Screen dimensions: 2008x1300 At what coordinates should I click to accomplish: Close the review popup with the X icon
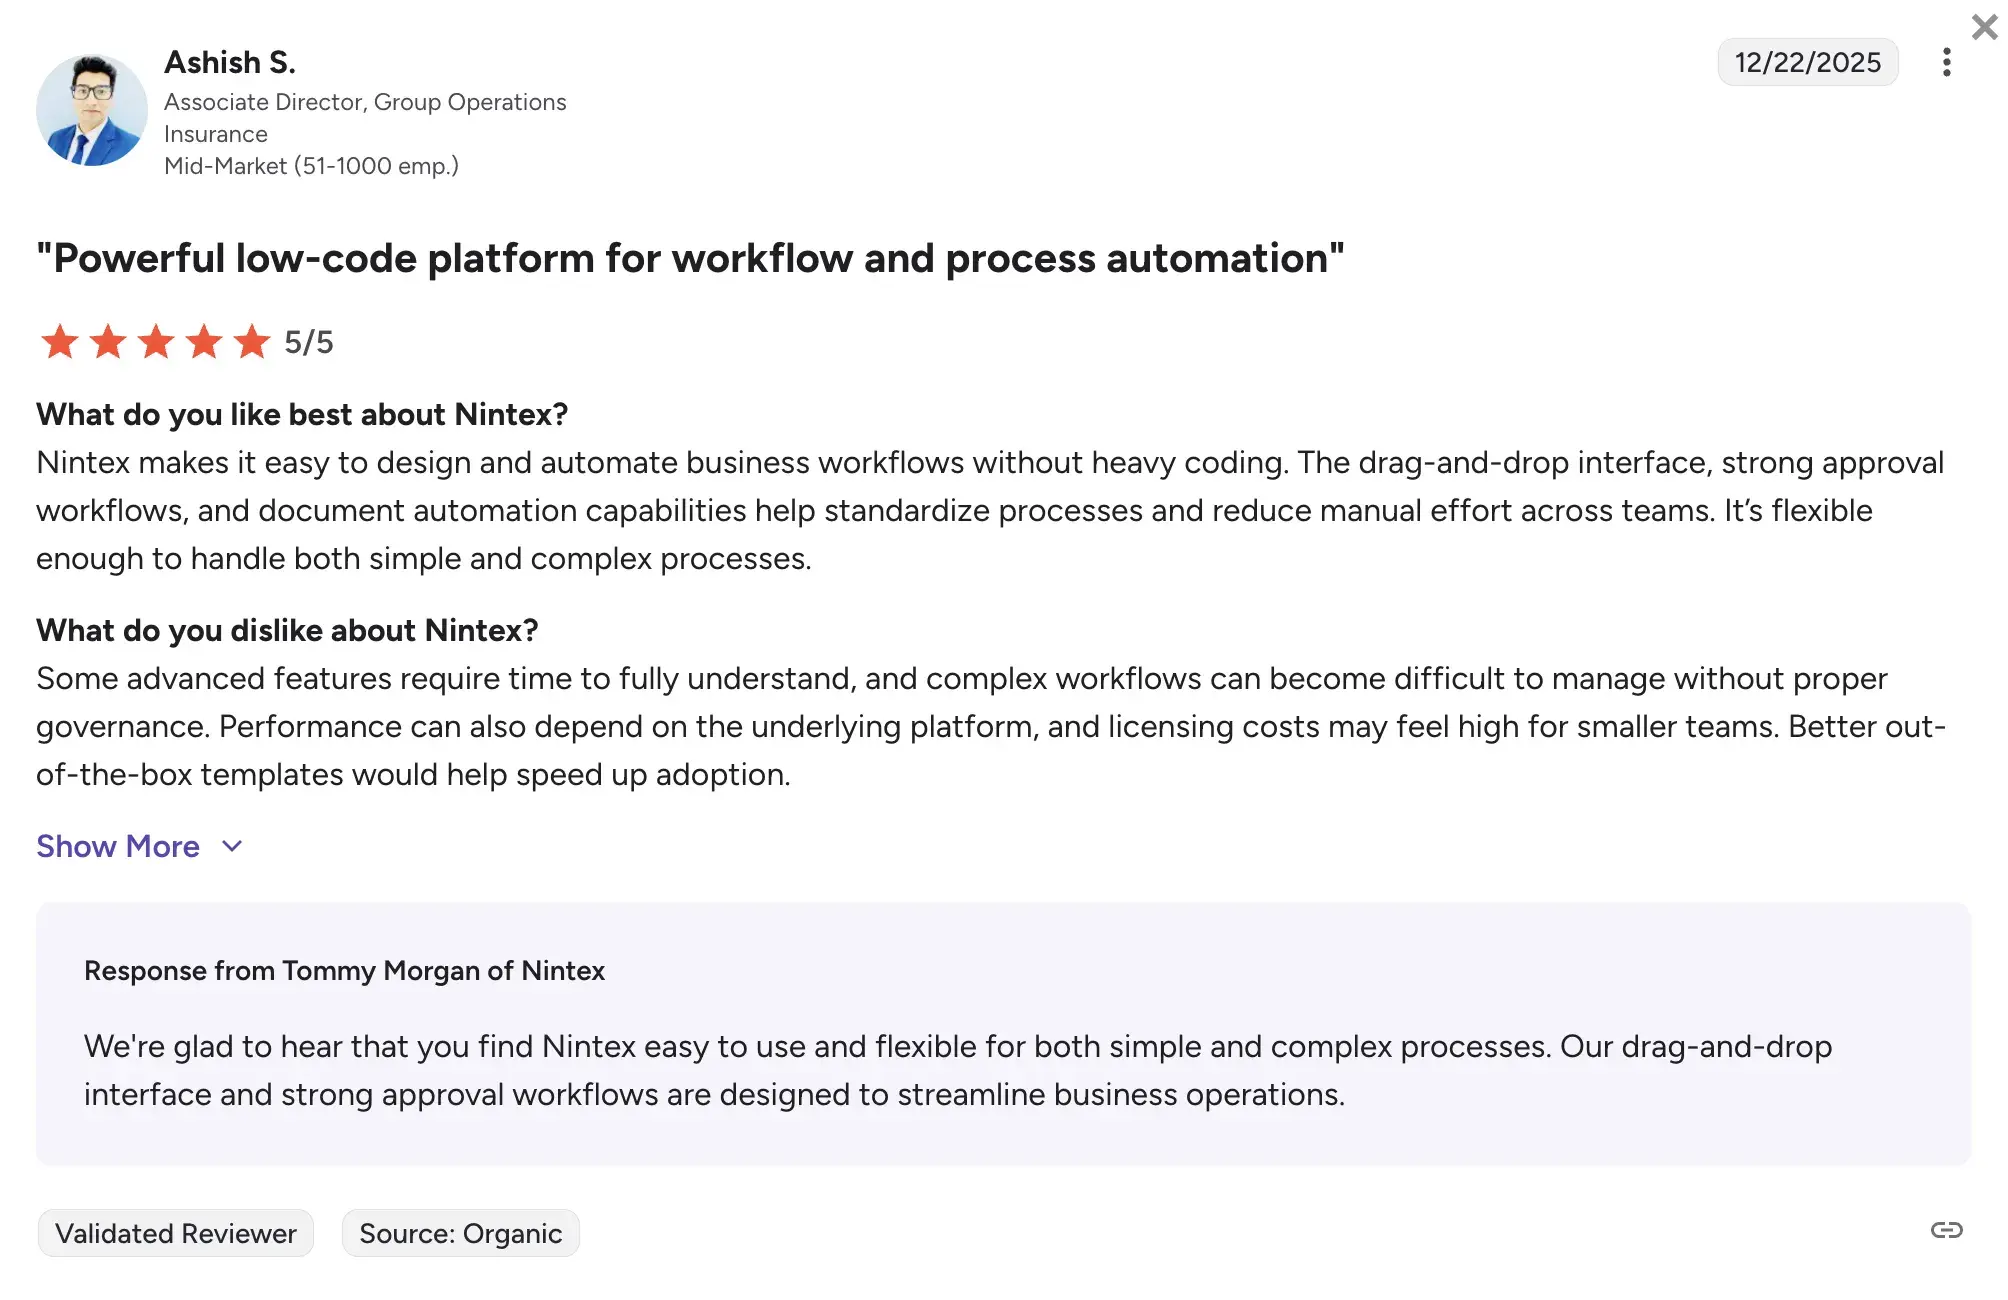pos(1983,27)
